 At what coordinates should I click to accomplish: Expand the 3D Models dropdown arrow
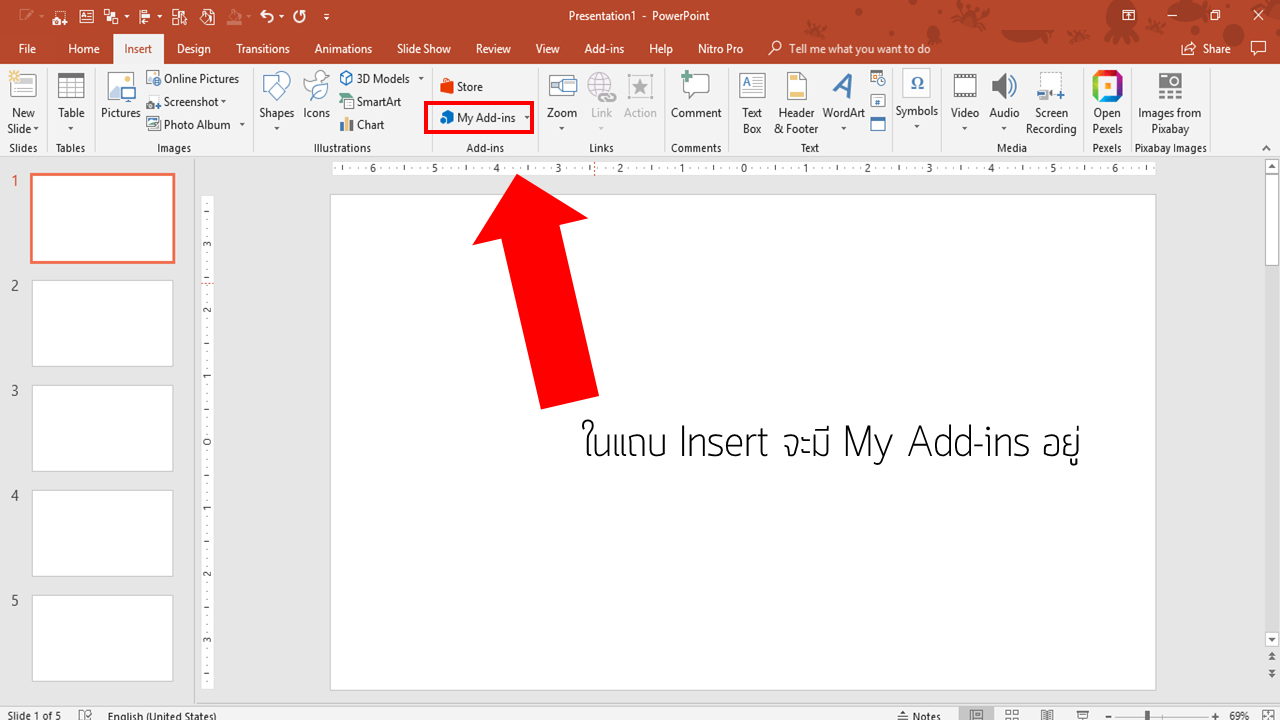(422, 77)
